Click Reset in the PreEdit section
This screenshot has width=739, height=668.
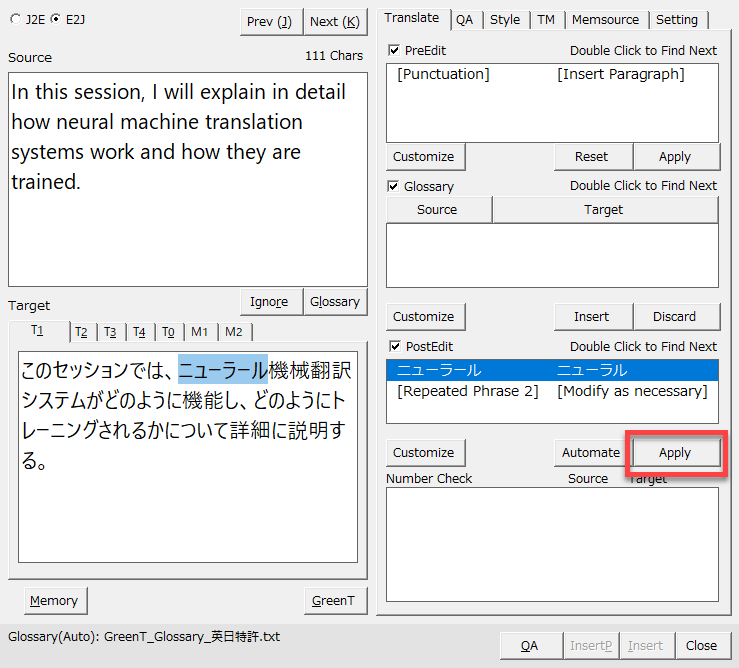tap(591, 157)
